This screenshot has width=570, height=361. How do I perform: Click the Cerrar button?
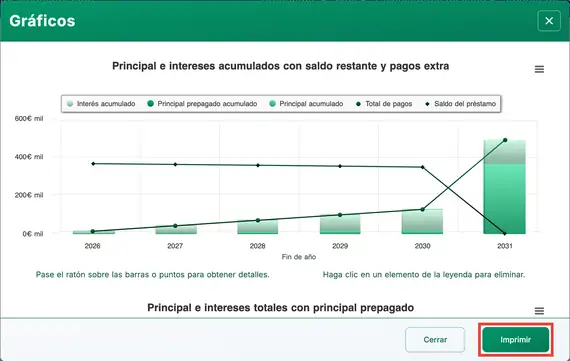[435, 340]
